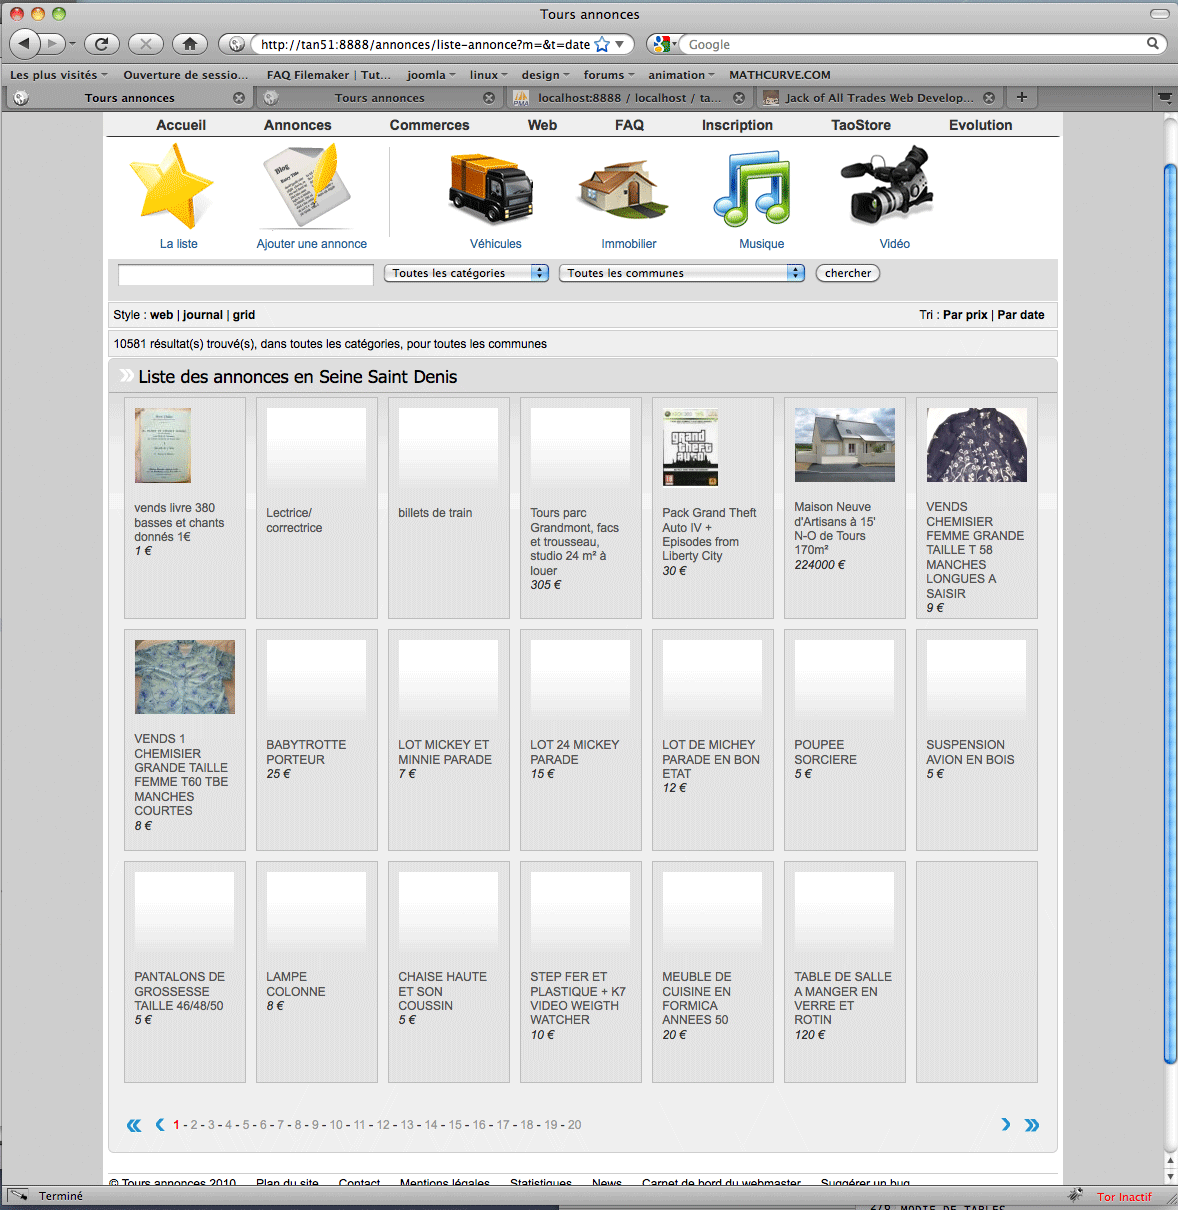Open the dark floral shirt thumbnail
This screenshot has height=1210, width=1178.
click(977, 445)
